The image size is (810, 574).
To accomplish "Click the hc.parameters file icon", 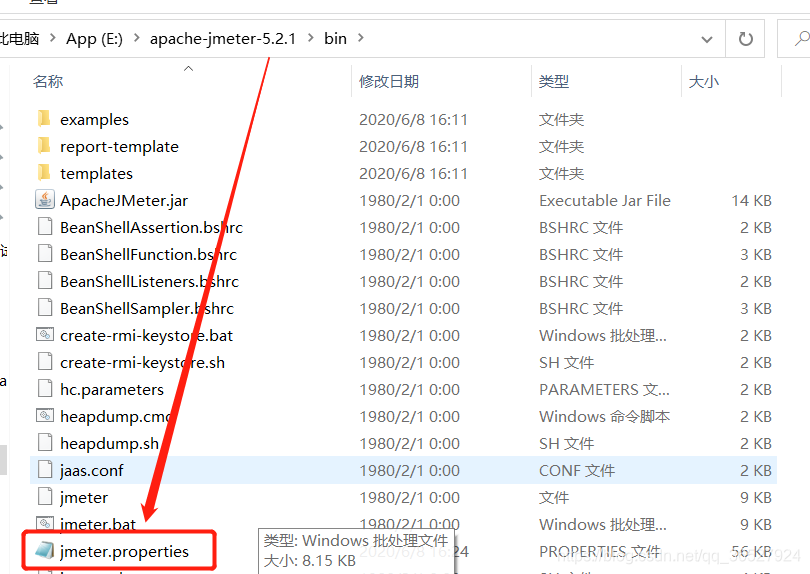I will pos(45,389).
